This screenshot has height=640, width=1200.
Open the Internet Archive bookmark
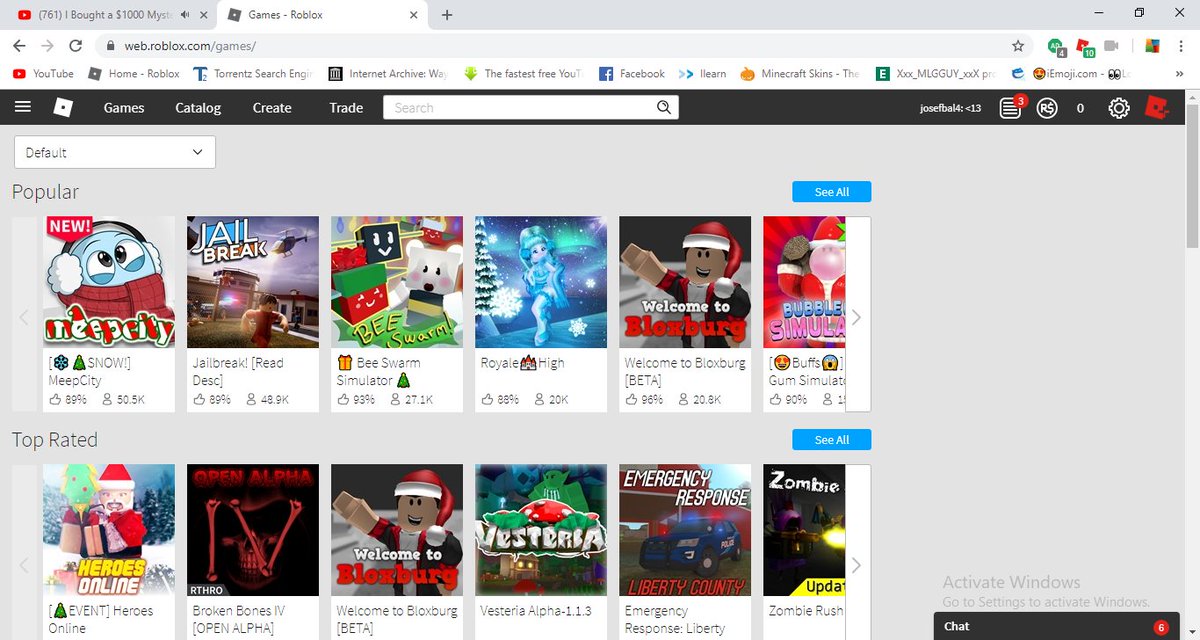(388, 74)
